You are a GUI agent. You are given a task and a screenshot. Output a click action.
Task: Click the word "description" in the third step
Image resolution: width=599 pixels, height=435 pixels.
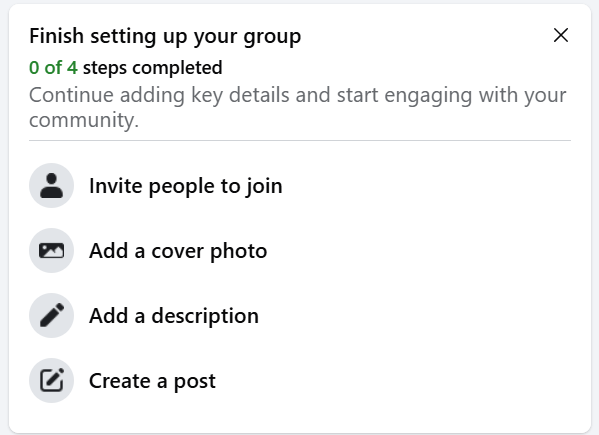(x=205, y=317)
